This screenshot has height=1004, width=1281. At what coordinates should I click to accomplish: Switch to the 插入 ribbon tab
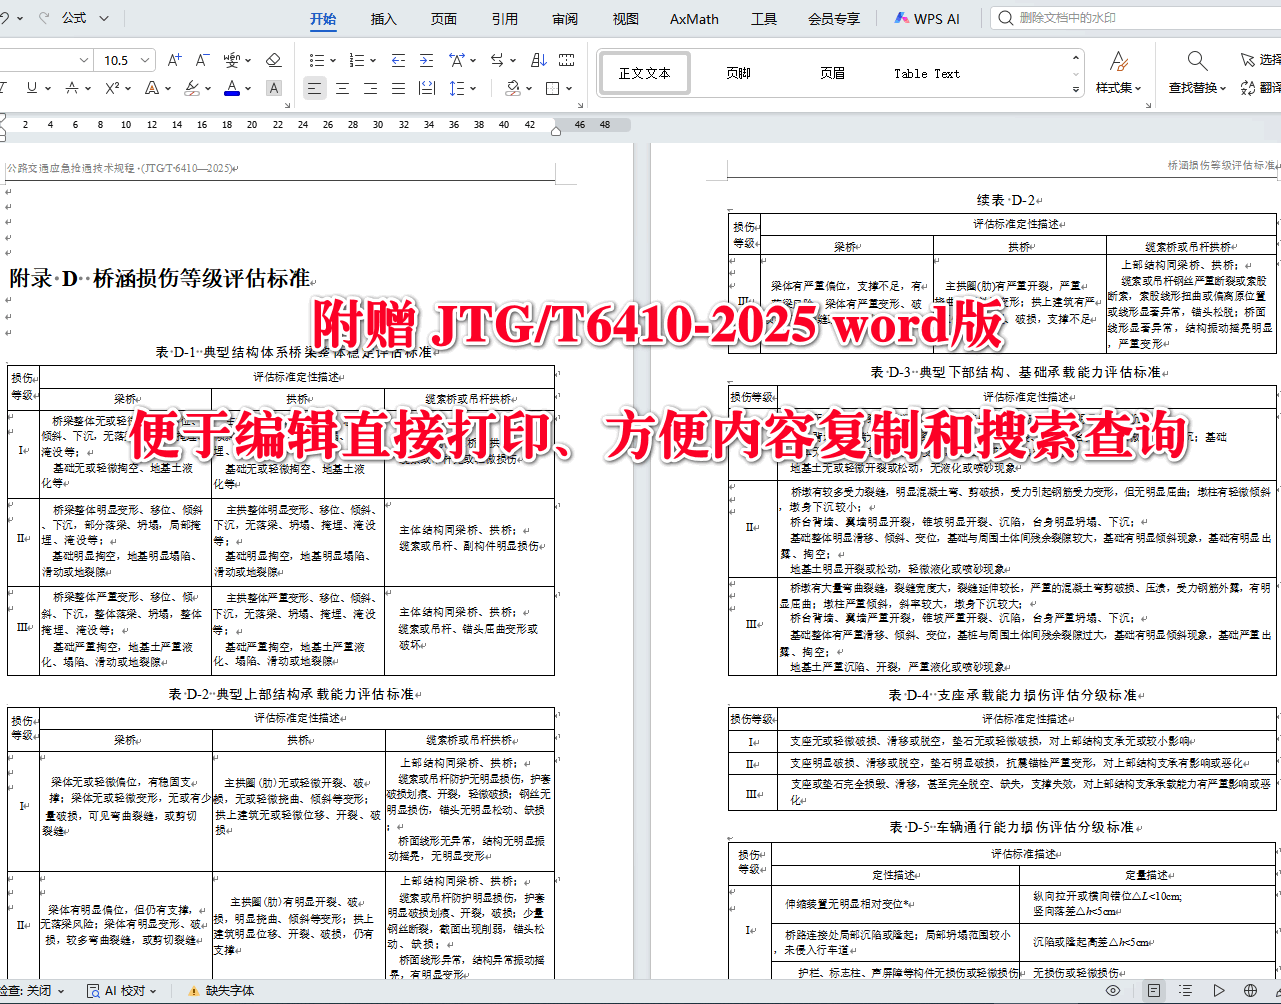point(383,18)
